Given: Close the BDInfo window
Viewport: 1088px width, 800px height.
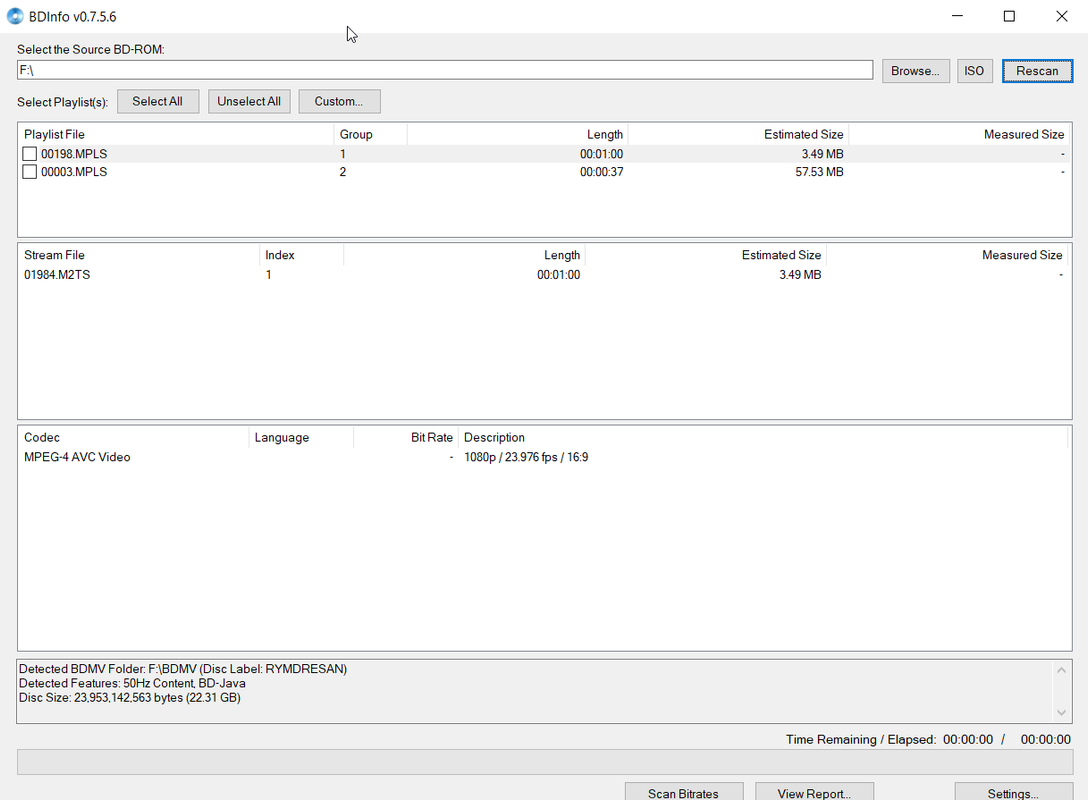Looking at the screenshot, I should point(1062,16).
